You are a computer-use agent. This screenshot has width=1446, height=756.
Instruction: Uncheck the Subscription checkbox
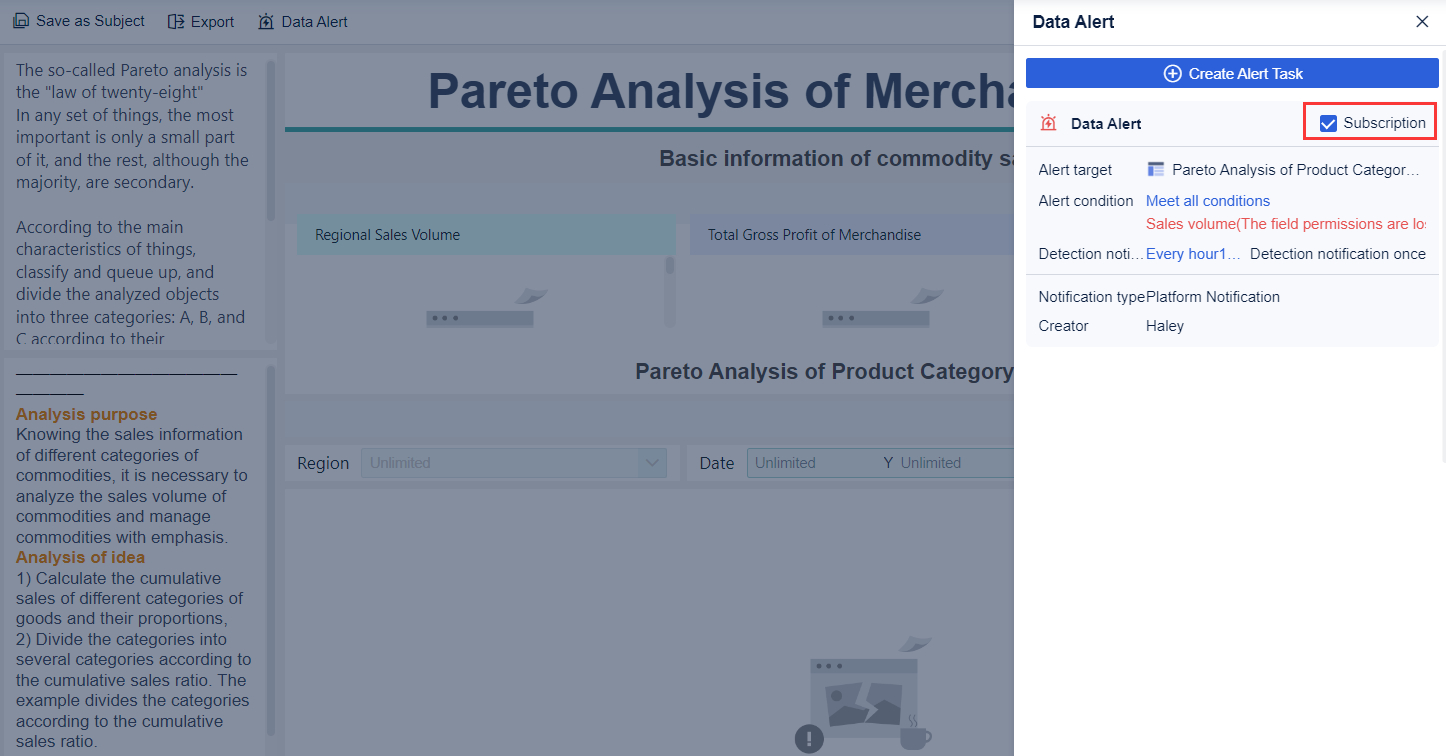(1328, 122)
